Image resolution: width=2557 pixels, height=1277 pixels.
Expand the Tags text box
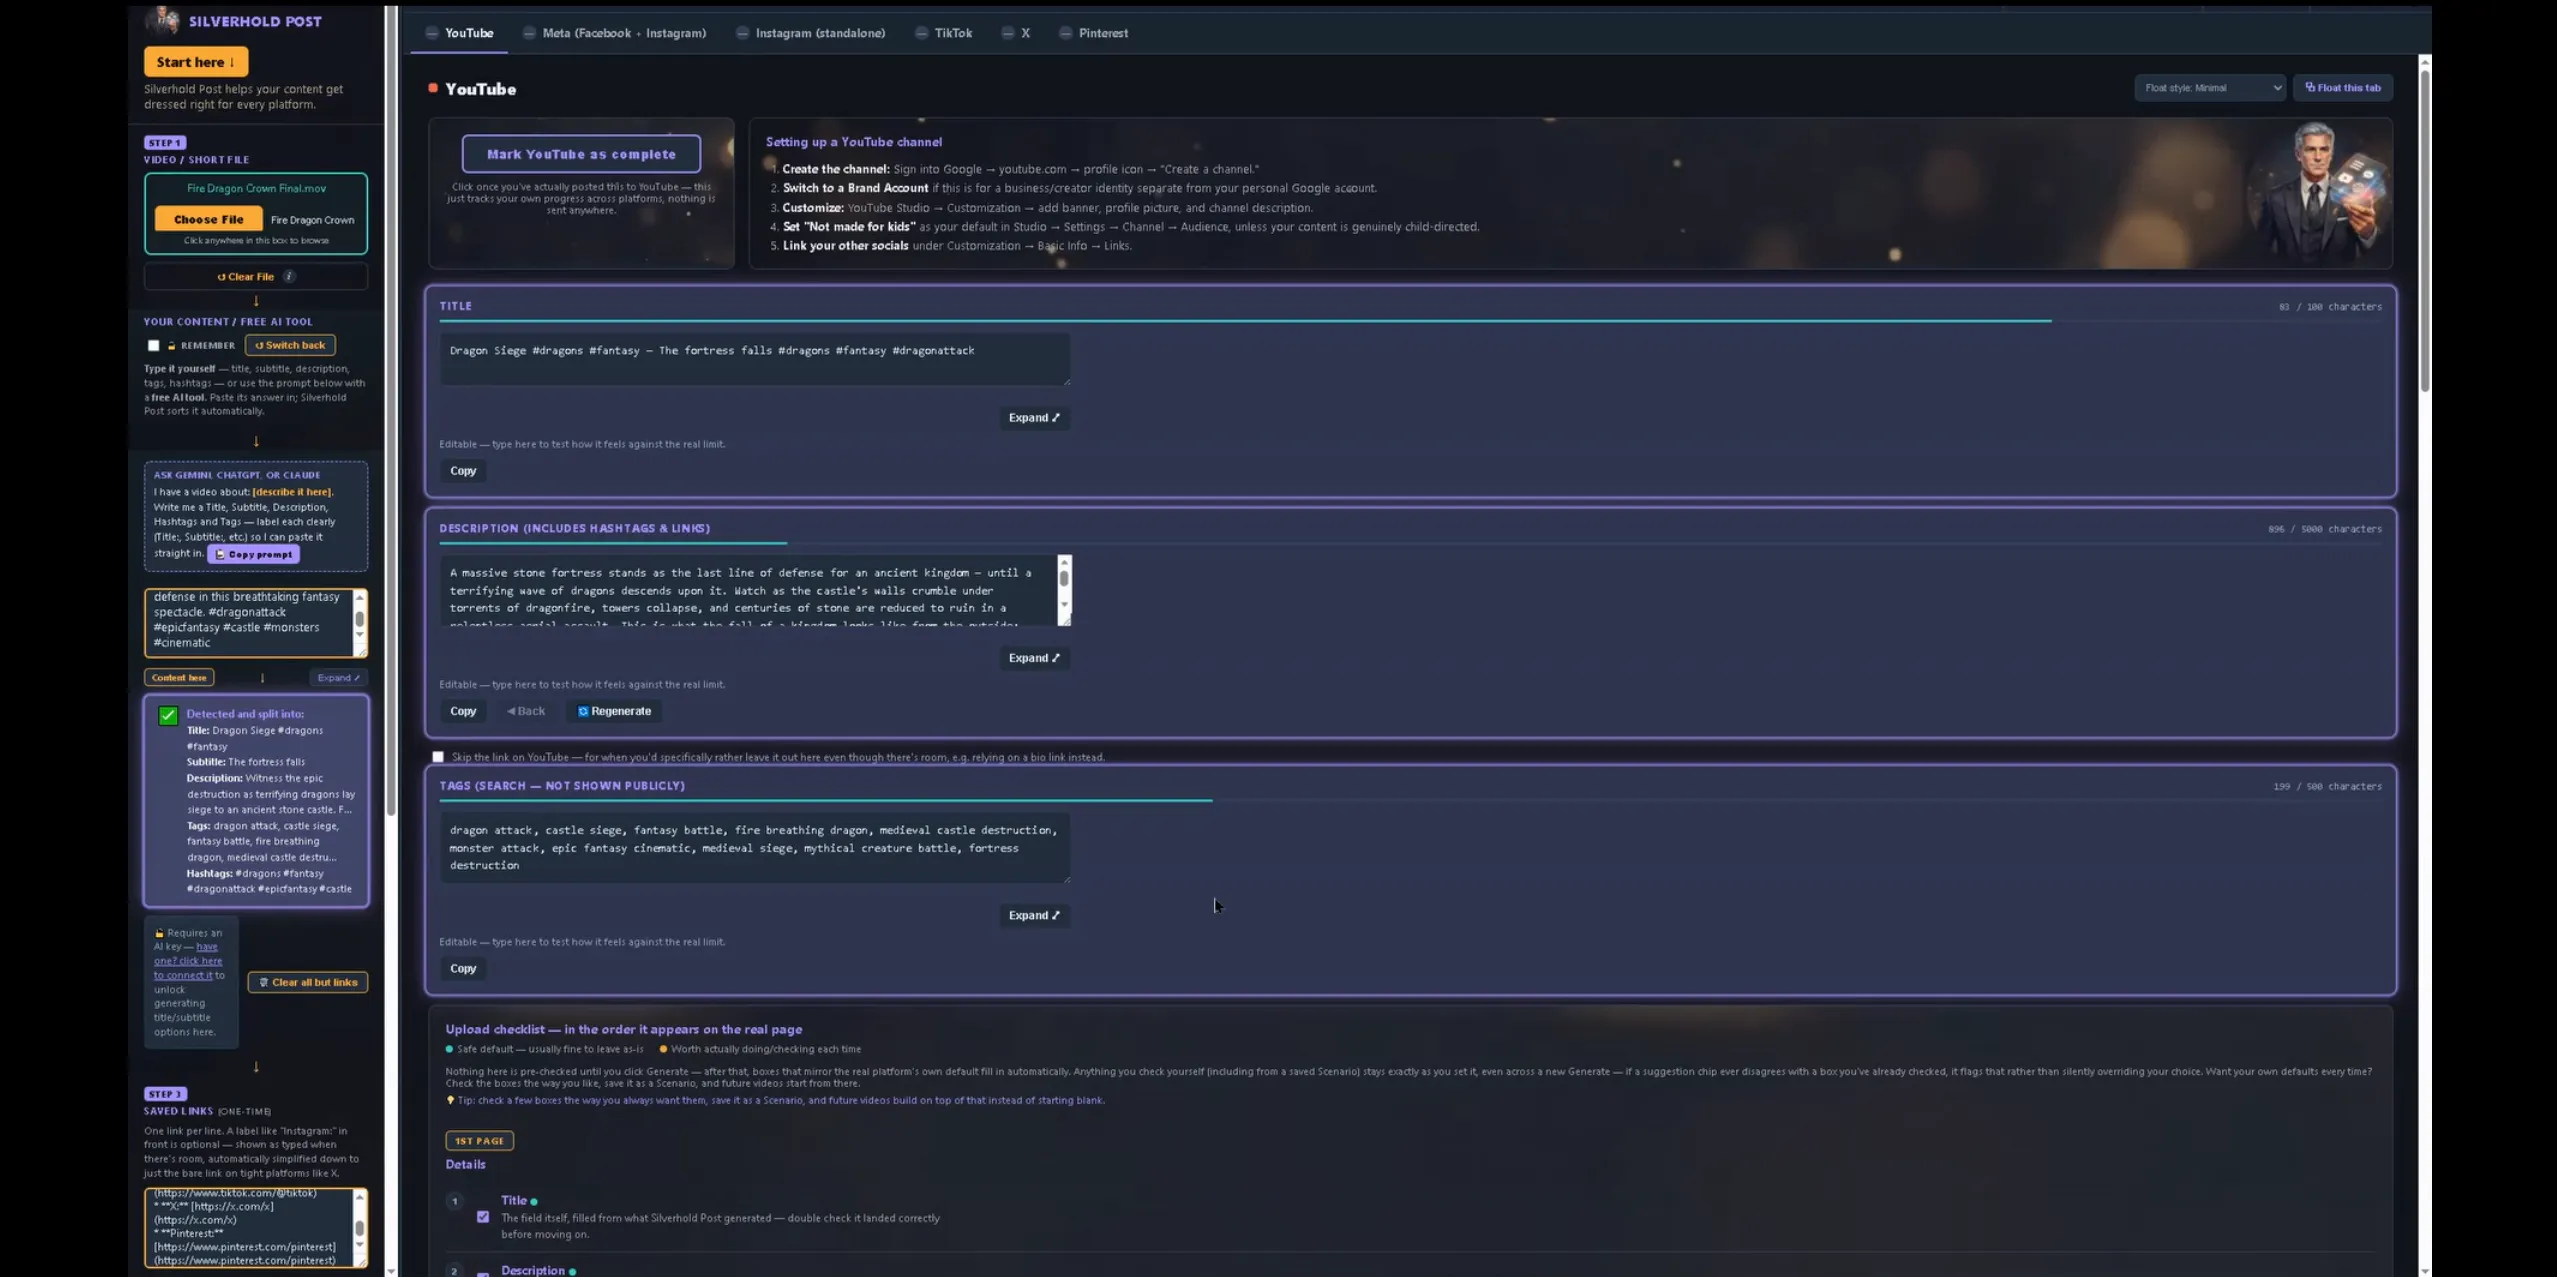1034,916
